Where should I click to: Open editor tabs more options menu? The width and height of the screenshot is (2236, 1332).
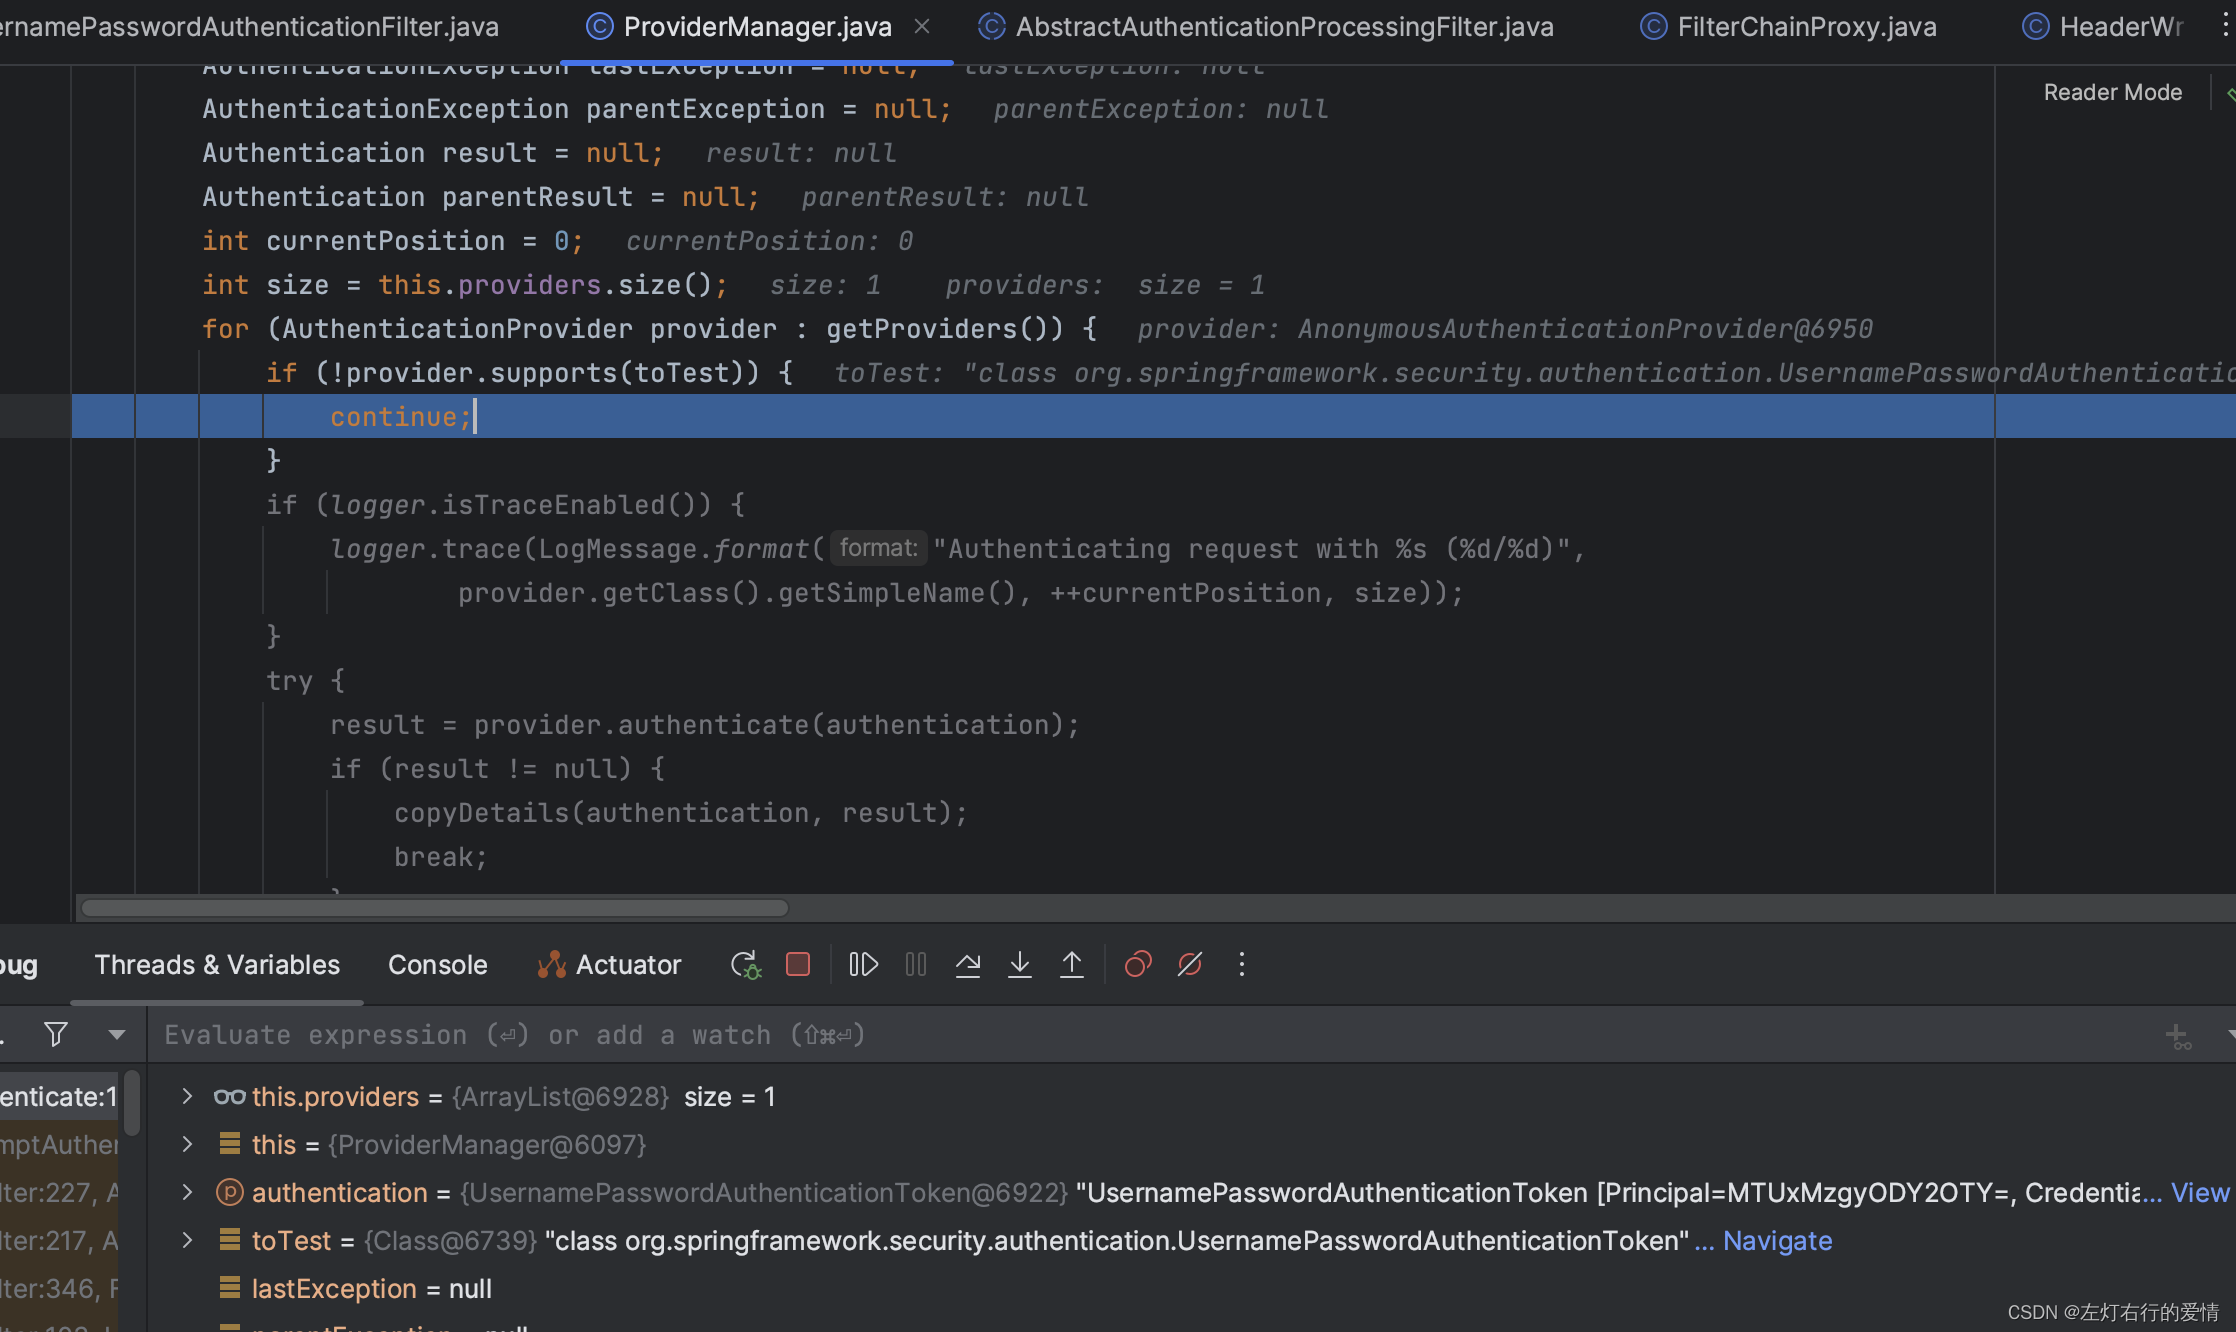point(2225,27)
